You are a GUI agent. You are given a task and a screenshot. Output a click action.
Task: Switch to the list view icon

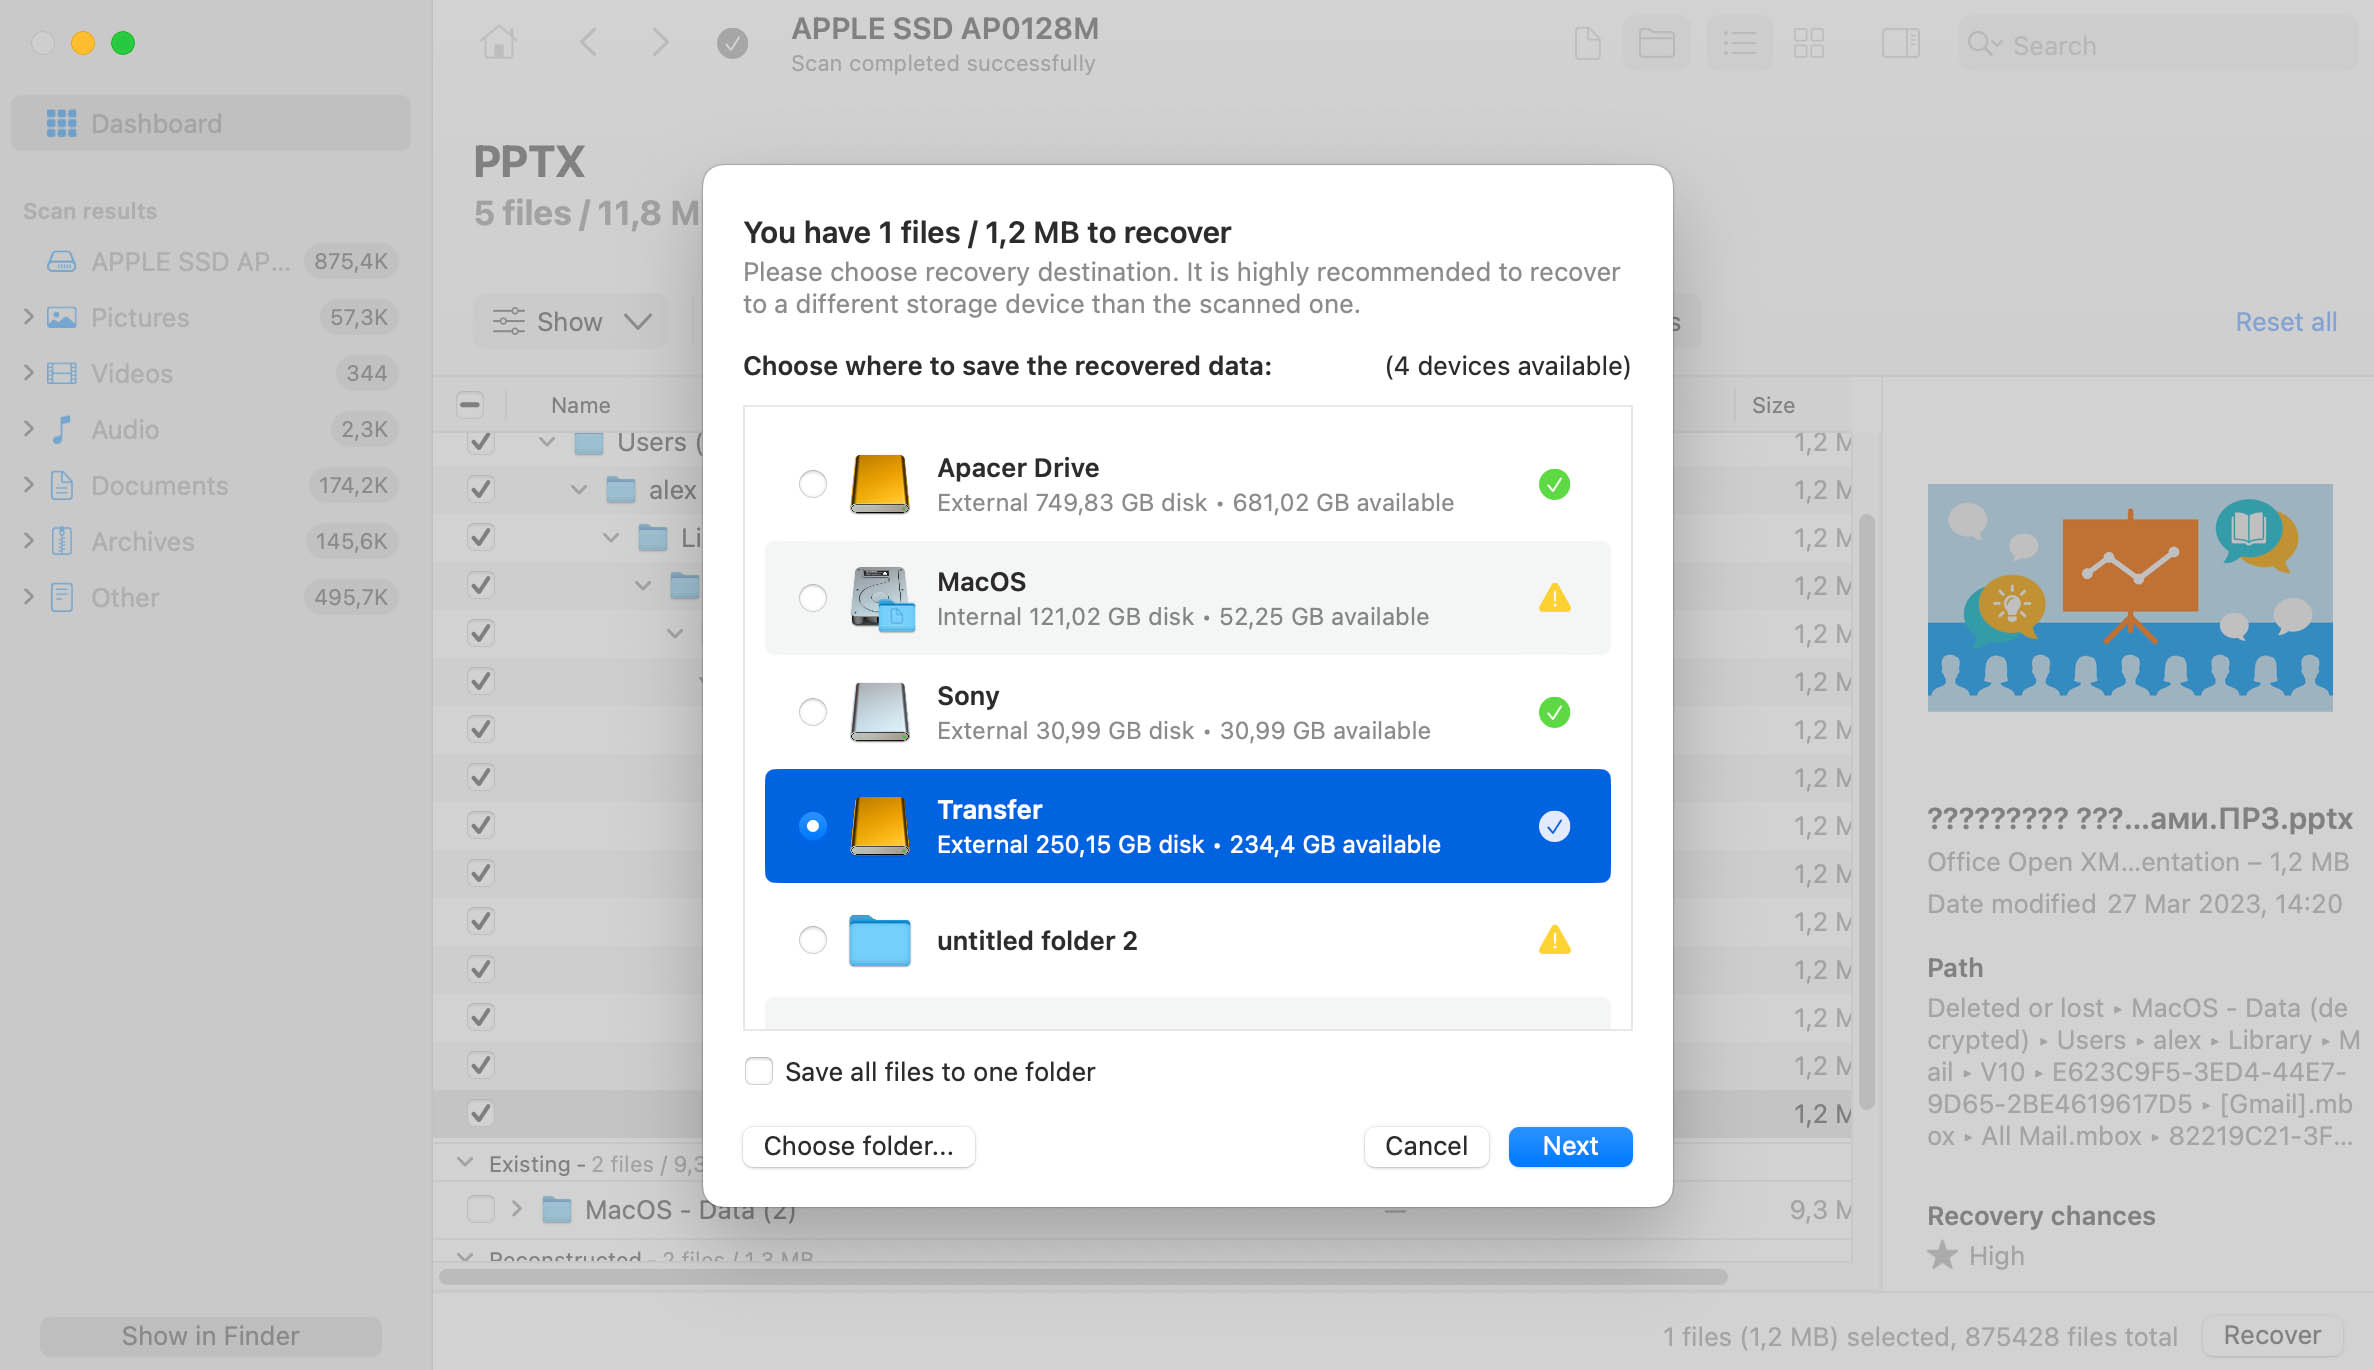1739,43
